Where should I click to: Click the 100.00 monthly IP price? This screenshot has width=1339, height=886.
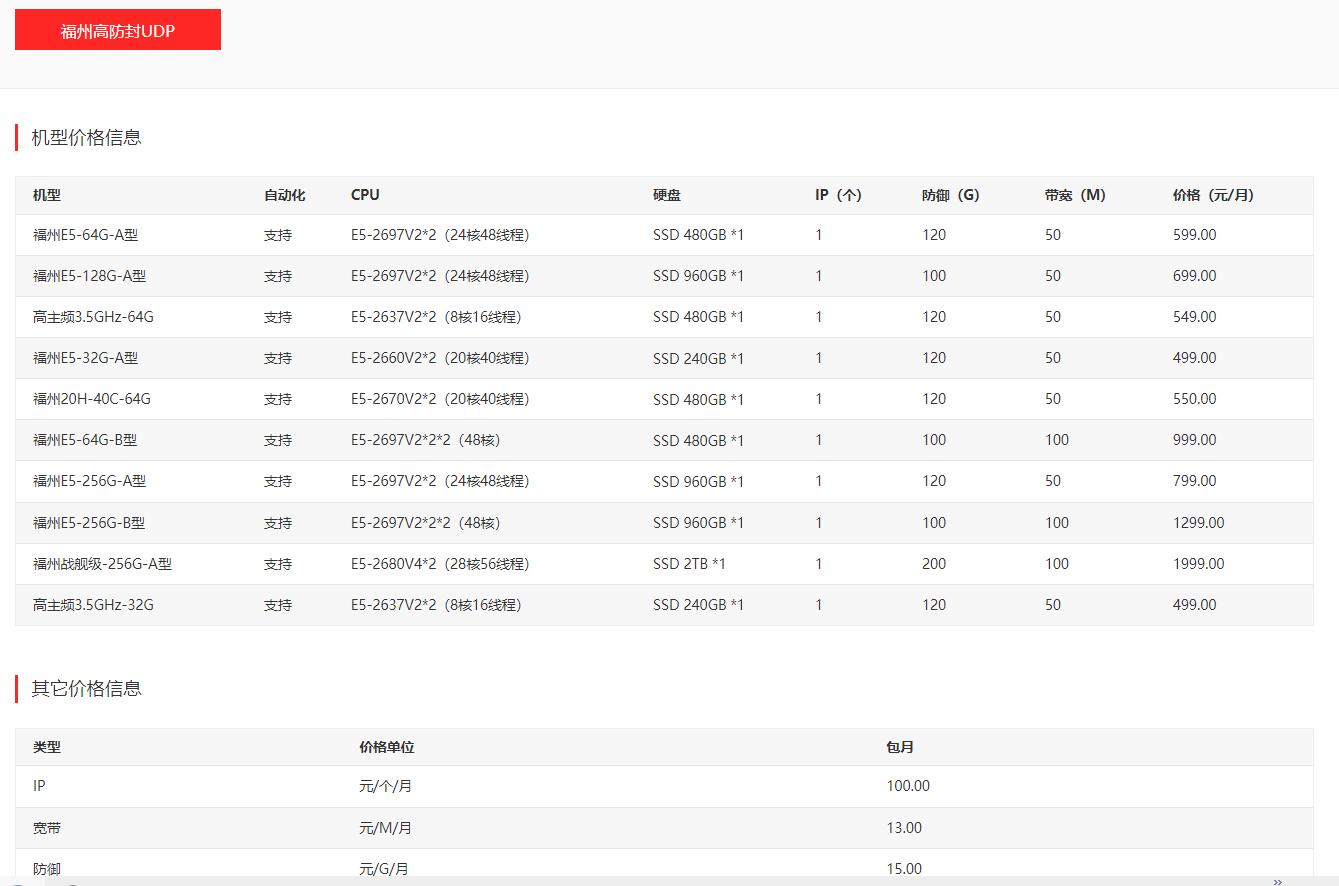pos(908,786)
